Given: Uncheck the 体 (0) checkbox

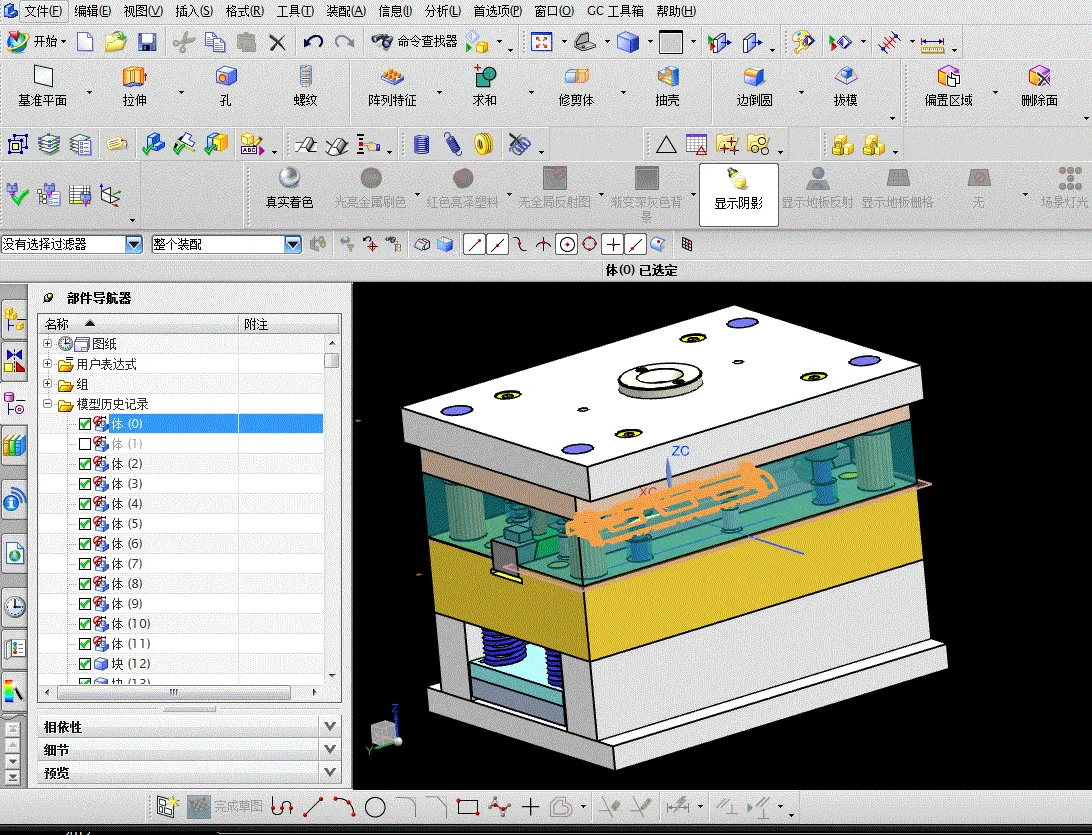Looking at the screenshot, I should 85,424.
